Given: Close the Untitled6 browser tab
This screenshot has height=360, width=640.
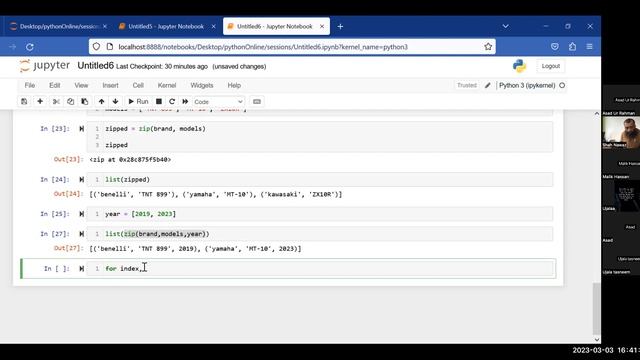Looking at the screenshot, I should (322, 27).
